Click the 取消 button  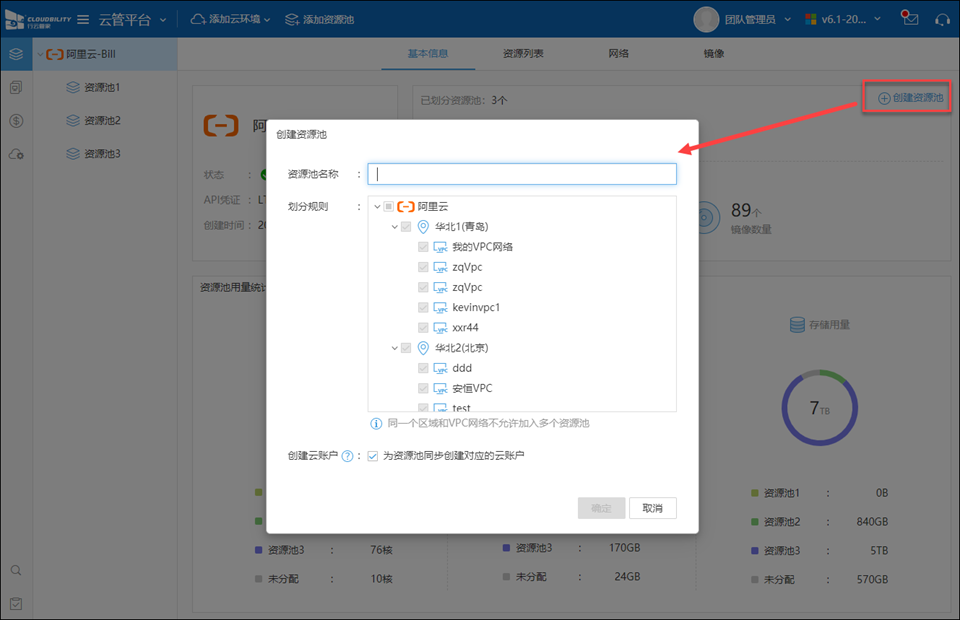(653, 508)
